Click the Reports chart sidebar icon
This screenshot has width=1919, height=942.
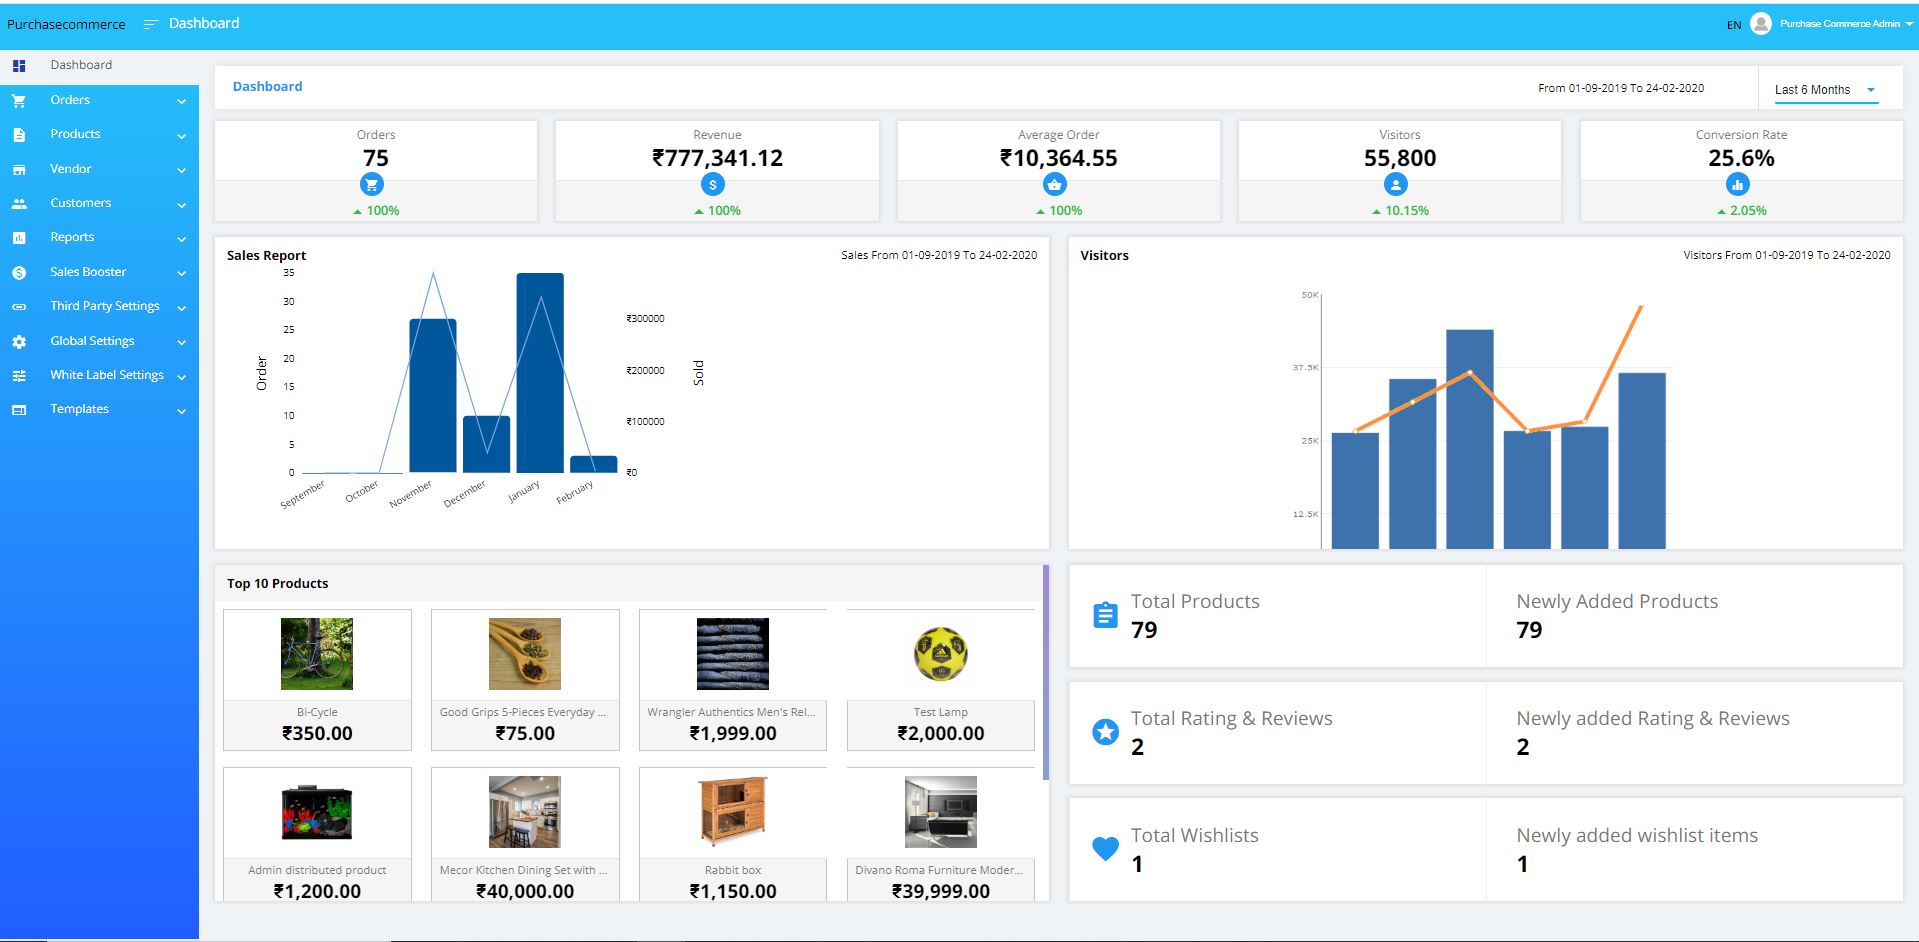[x=19, y=238]
